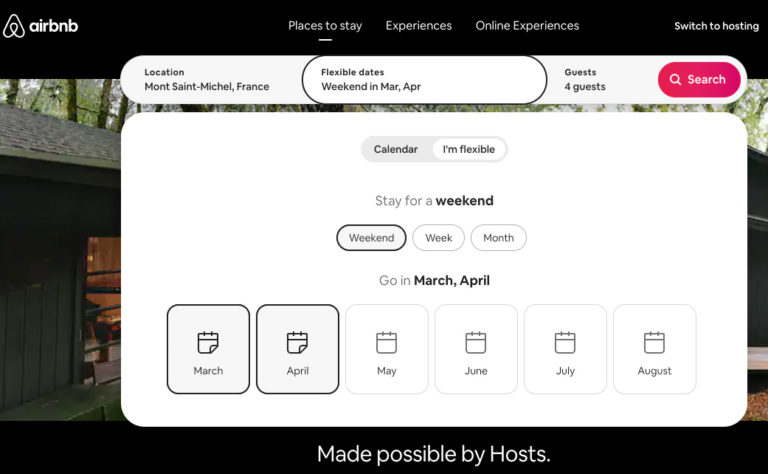
Task: Click the April calendar icon
Action: (x=297, y=342)
